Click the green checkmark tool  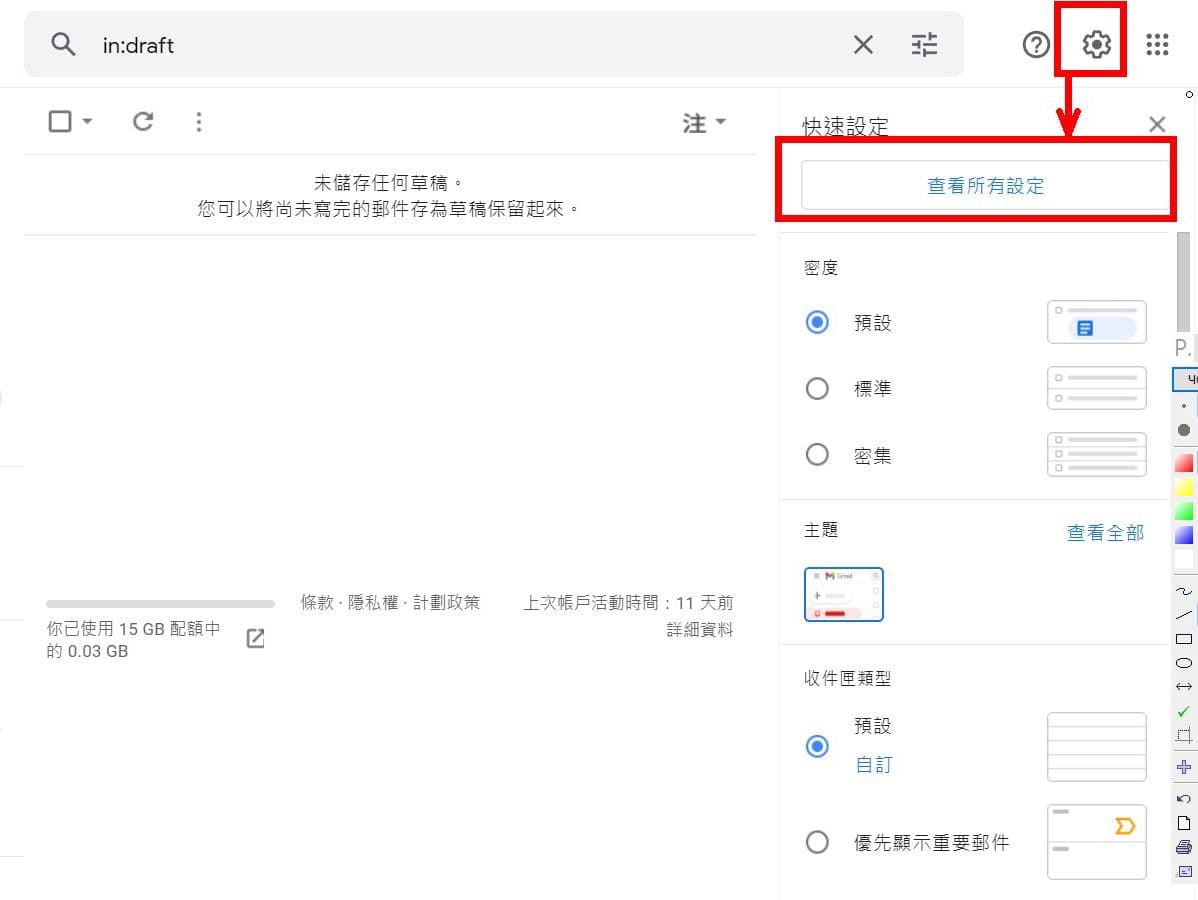pos(1183,711)
